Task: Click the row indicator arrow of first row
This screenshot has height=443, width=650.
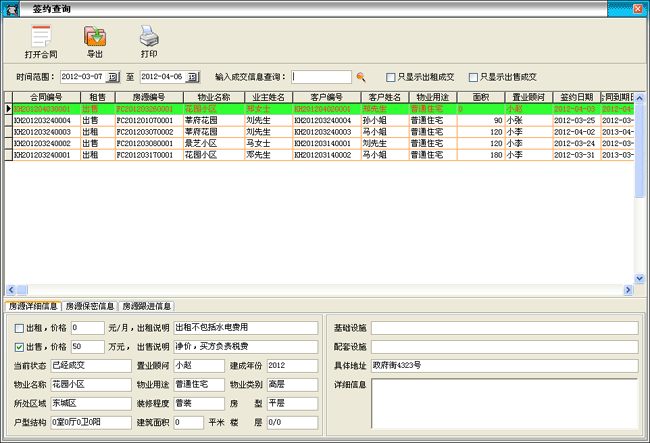Action: pos(8,108)
